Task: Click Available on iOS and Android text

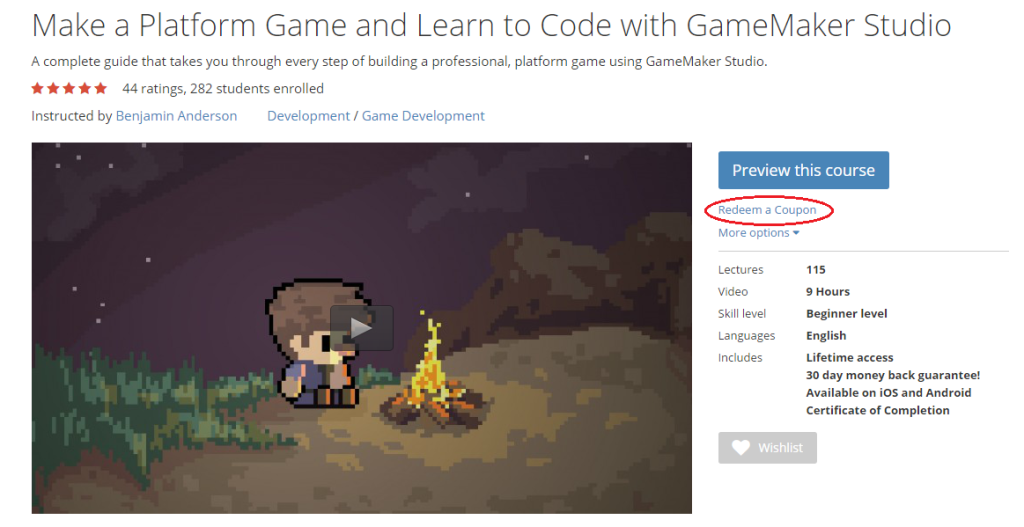Action: coord(888,392)
